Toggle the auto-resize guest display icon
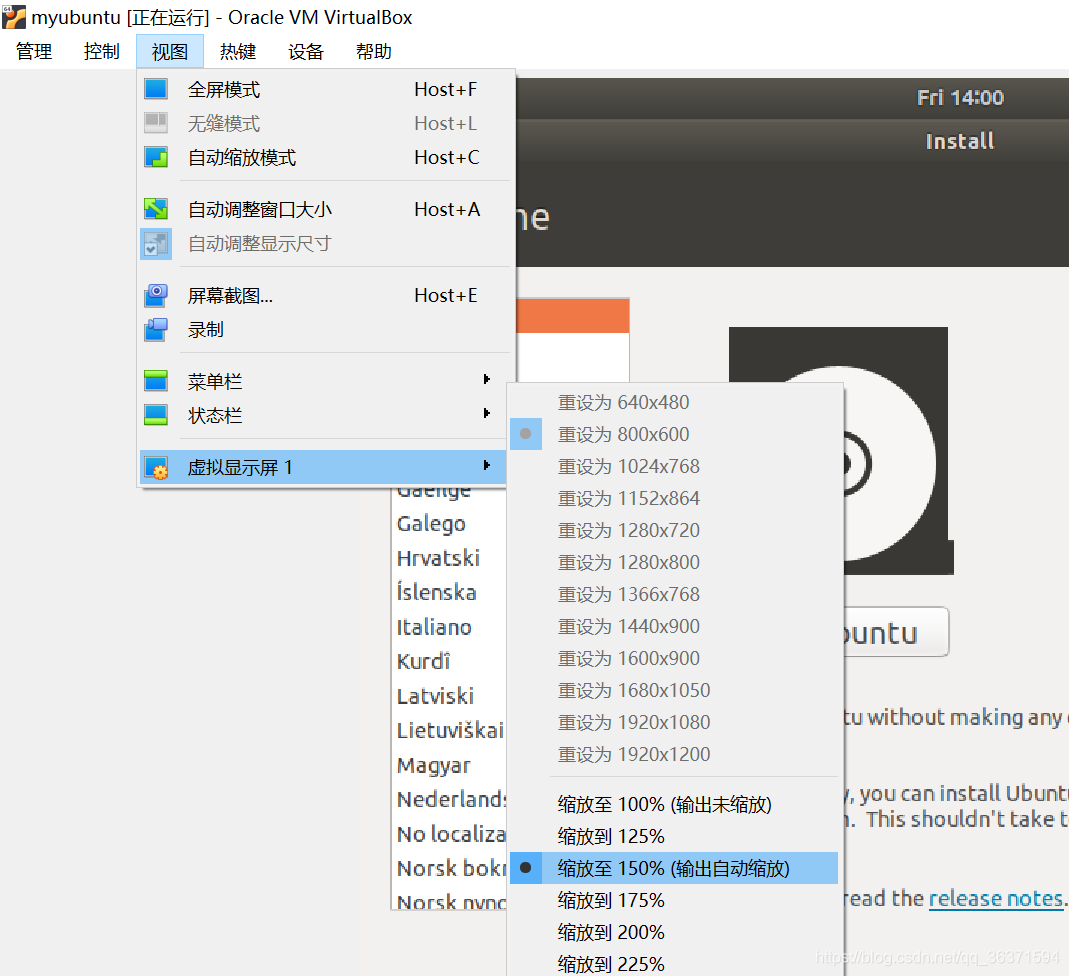The width and height of the screenshot is (1069, 976). (x=156, y=243)
